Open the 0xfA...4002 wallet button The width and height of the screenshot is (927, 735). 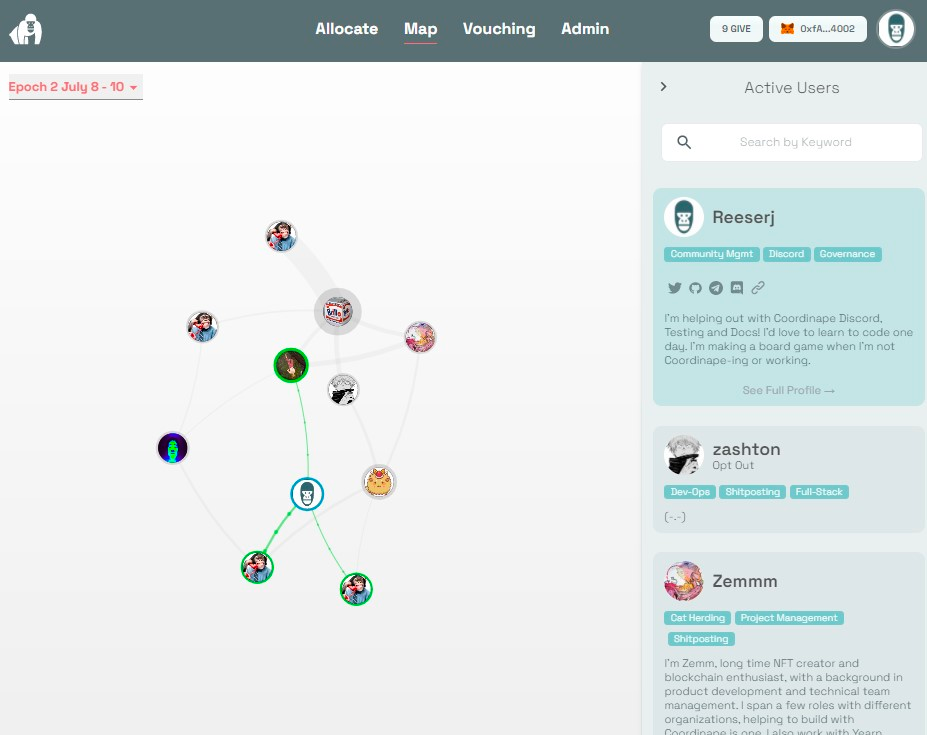tap(818, 29)
